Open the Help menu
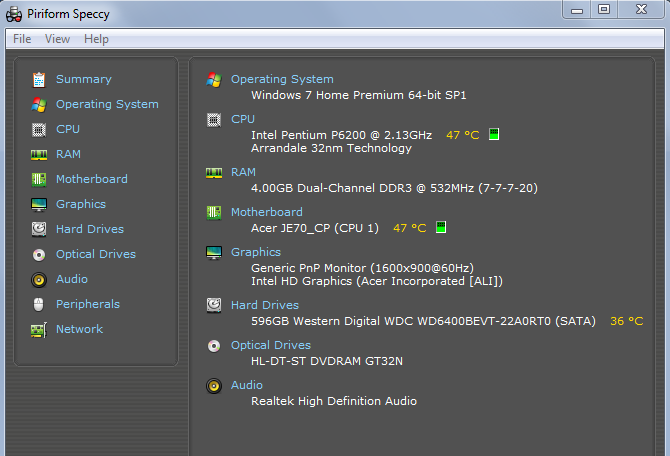670x456 pixels. pyautogui.click(x=96, y=39)
